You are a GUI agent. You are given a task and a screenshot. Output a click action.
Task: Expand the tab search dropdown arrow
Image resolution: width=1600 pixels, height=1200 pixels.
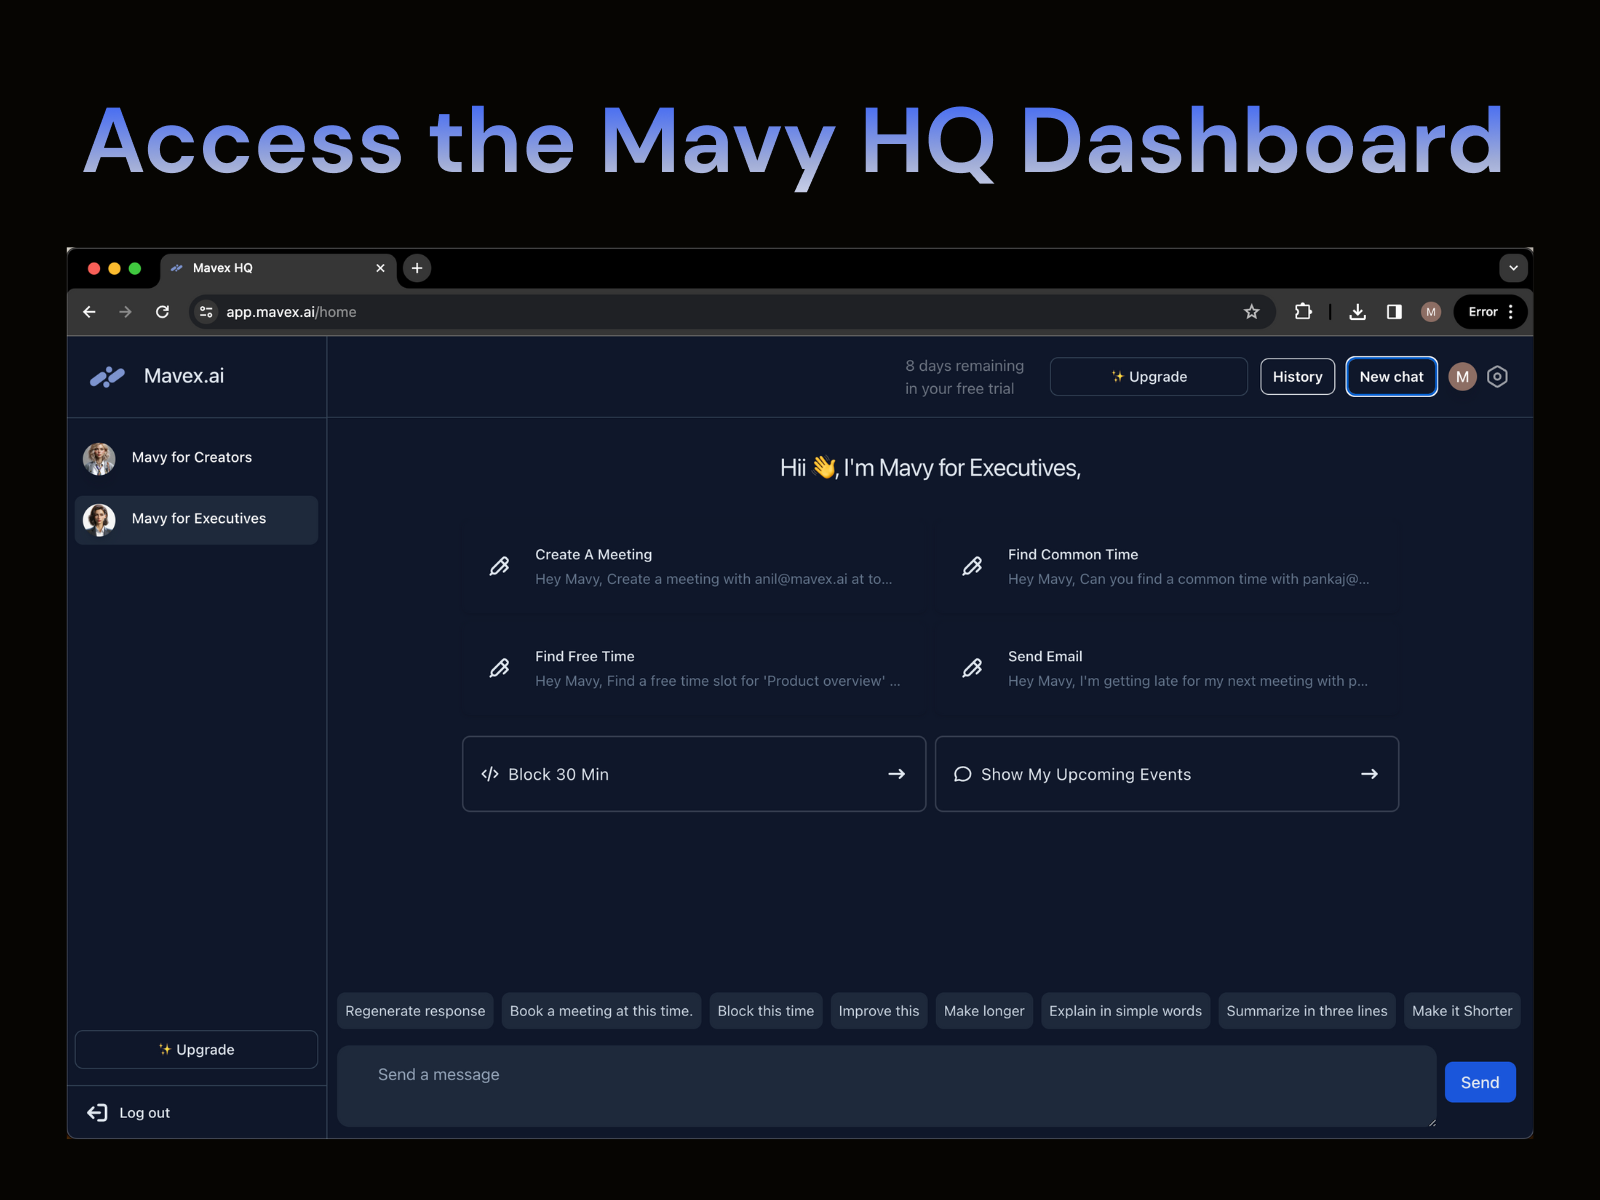tap(1513, 268)
